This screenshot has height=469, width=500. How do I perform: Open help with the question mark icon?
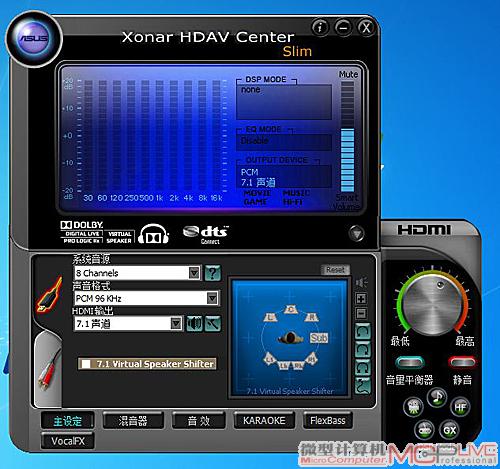click(x=213, y=273)
